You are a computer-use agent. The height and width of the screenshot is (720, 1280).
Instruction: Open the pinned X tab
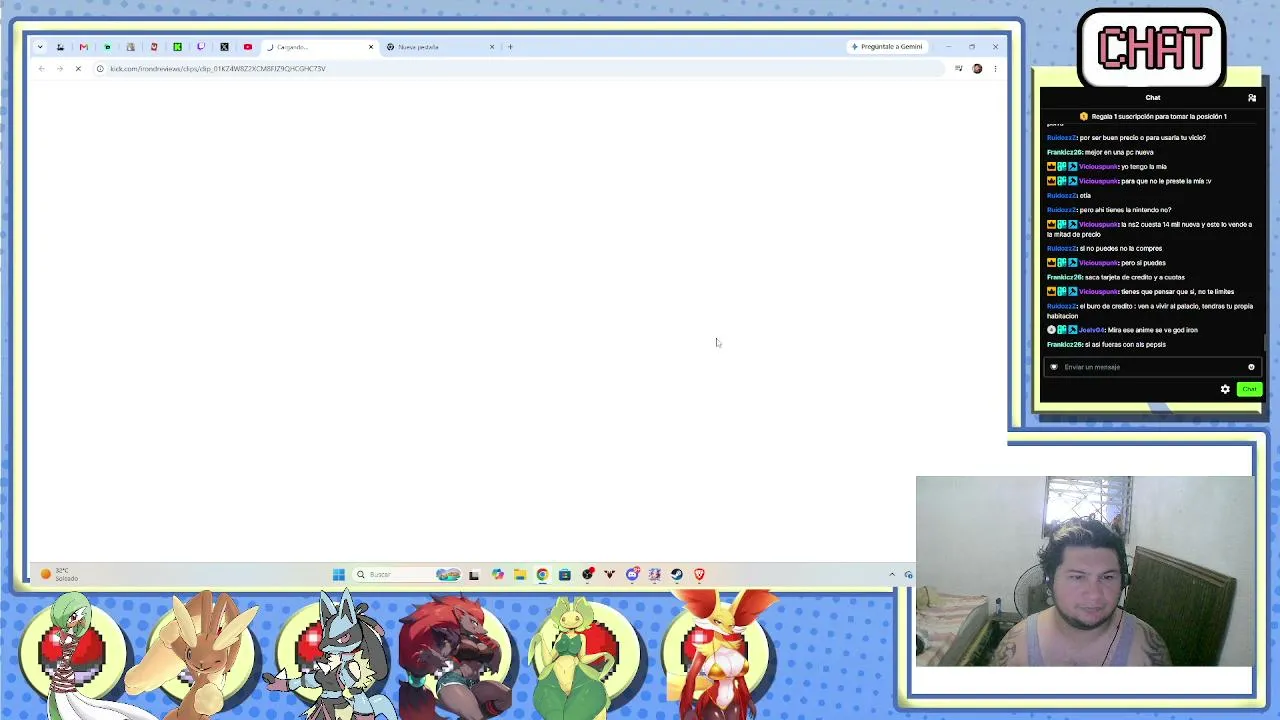pyautogui.click(x=224, y=47)
